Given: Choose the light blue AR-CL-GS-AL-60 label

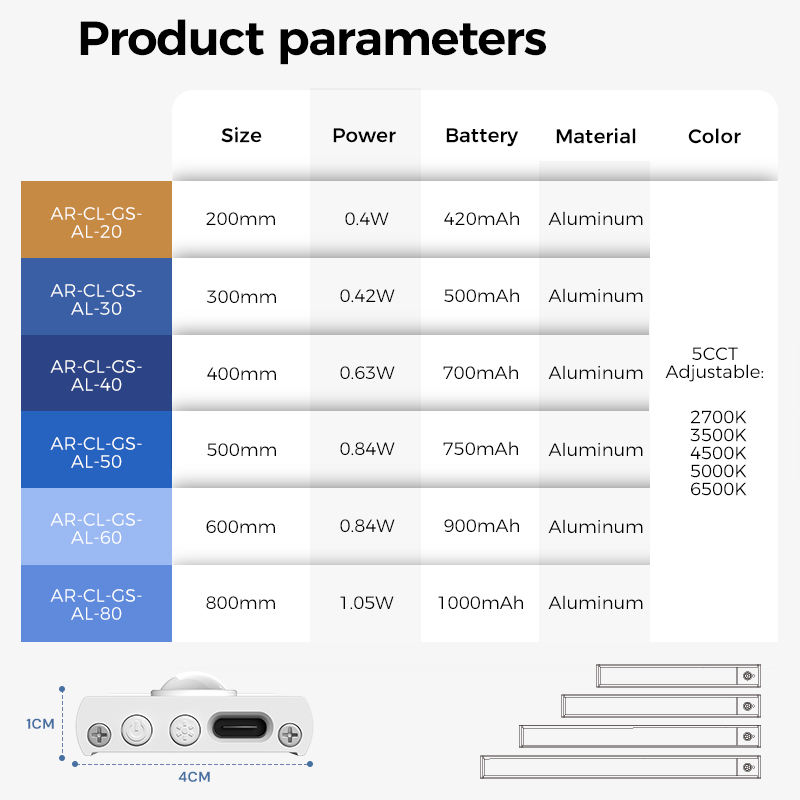Looking at the screenshot, I should 96,528.
